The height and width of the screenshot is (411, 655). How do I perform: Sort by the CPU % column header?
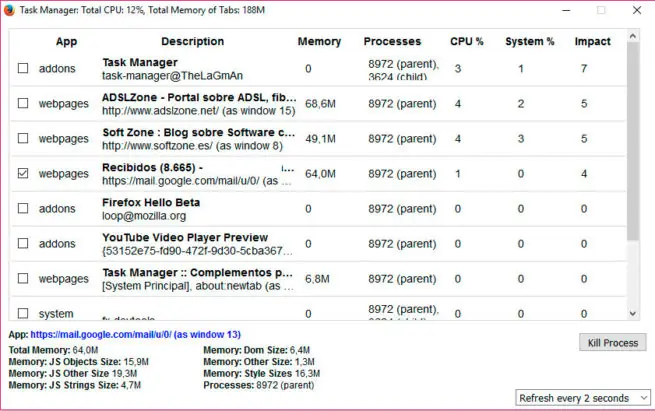click(x=467, y=41)
